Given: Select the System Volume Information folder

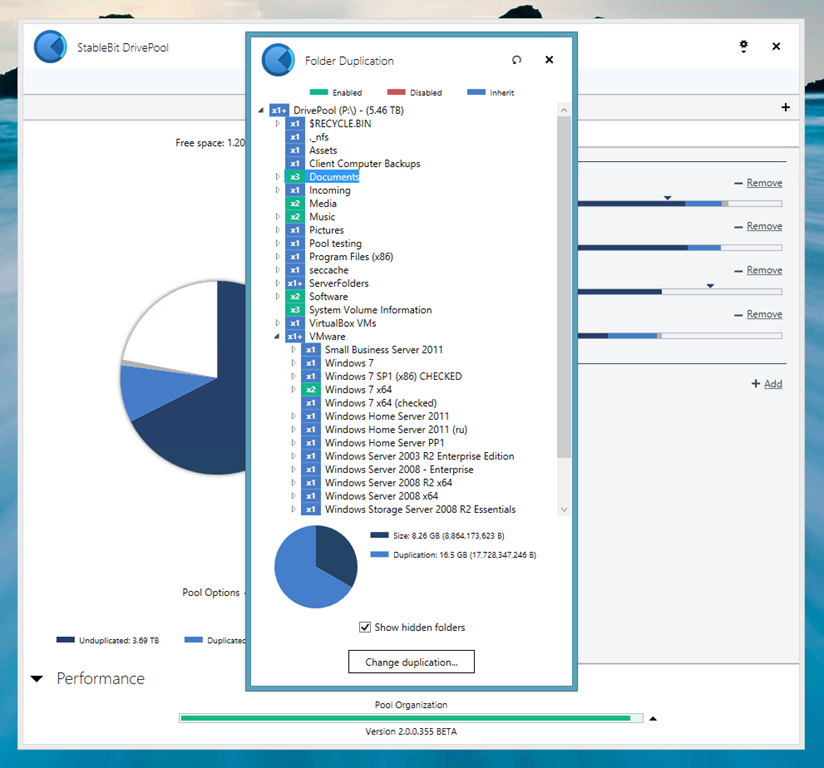Looking at the screenshot, I should (370, 310).
